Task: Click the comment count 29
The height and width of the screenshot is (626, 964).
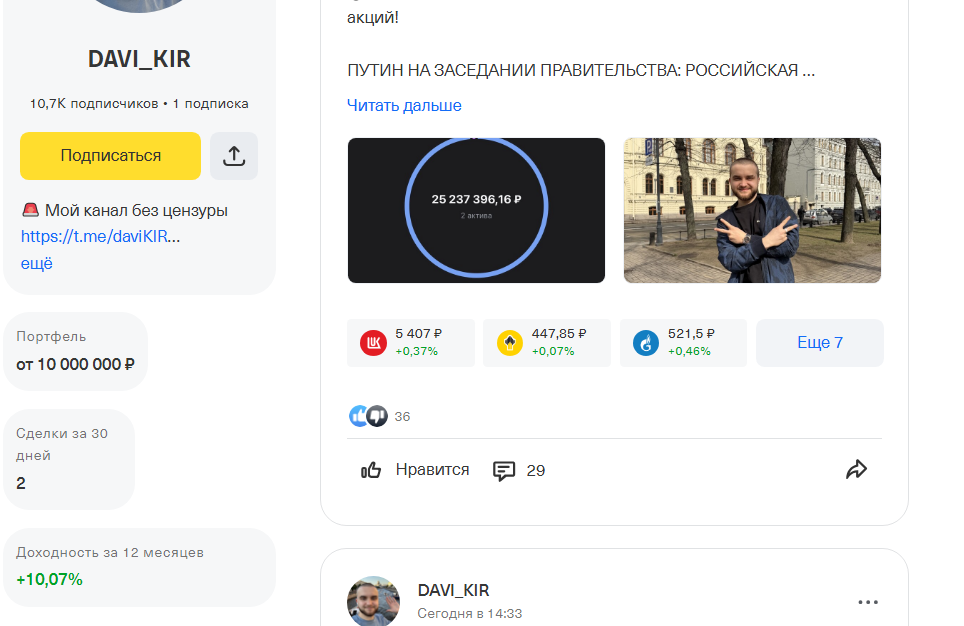Action: (535, 471)
